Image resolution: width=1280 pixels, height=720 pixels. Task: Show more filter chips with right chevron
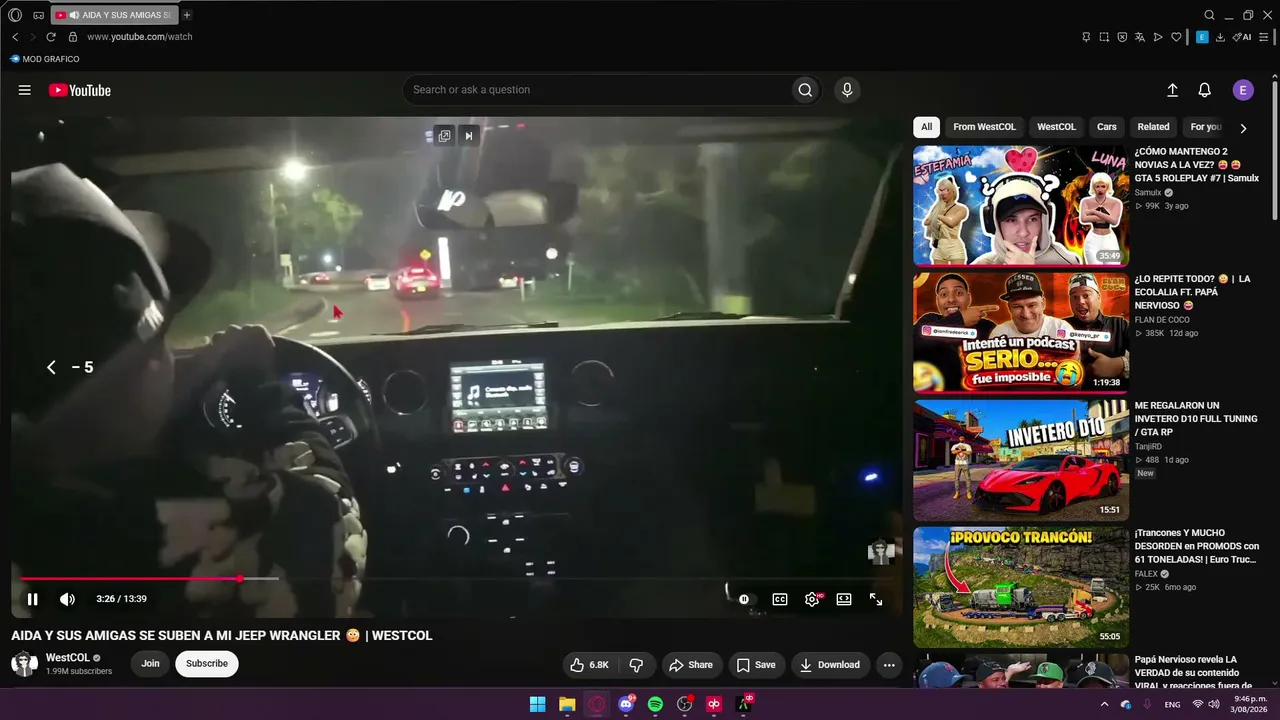pos(1243,128)
